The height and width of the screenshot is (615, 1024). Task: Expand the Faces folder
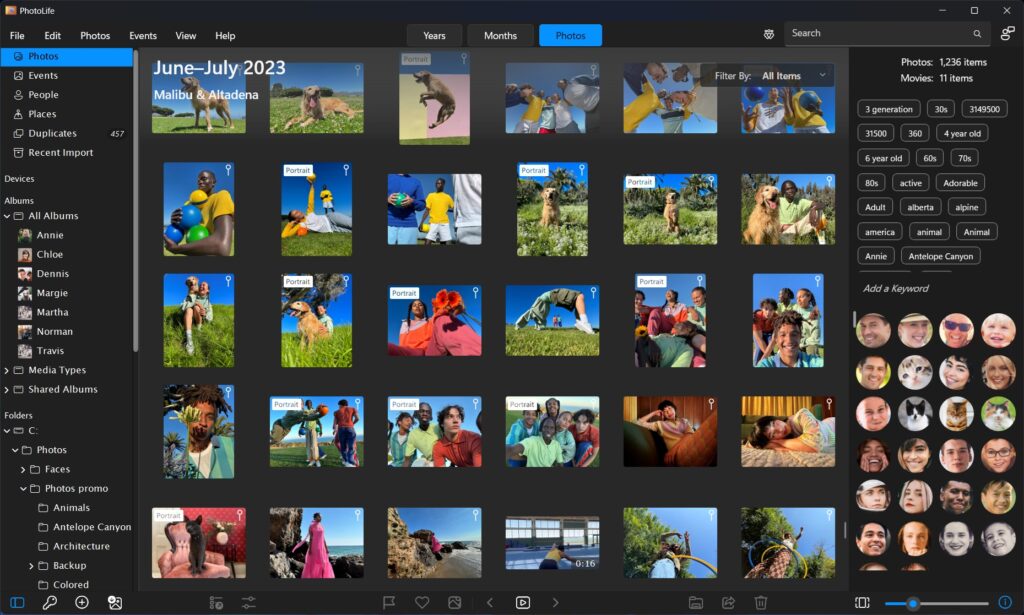[24, 469]
